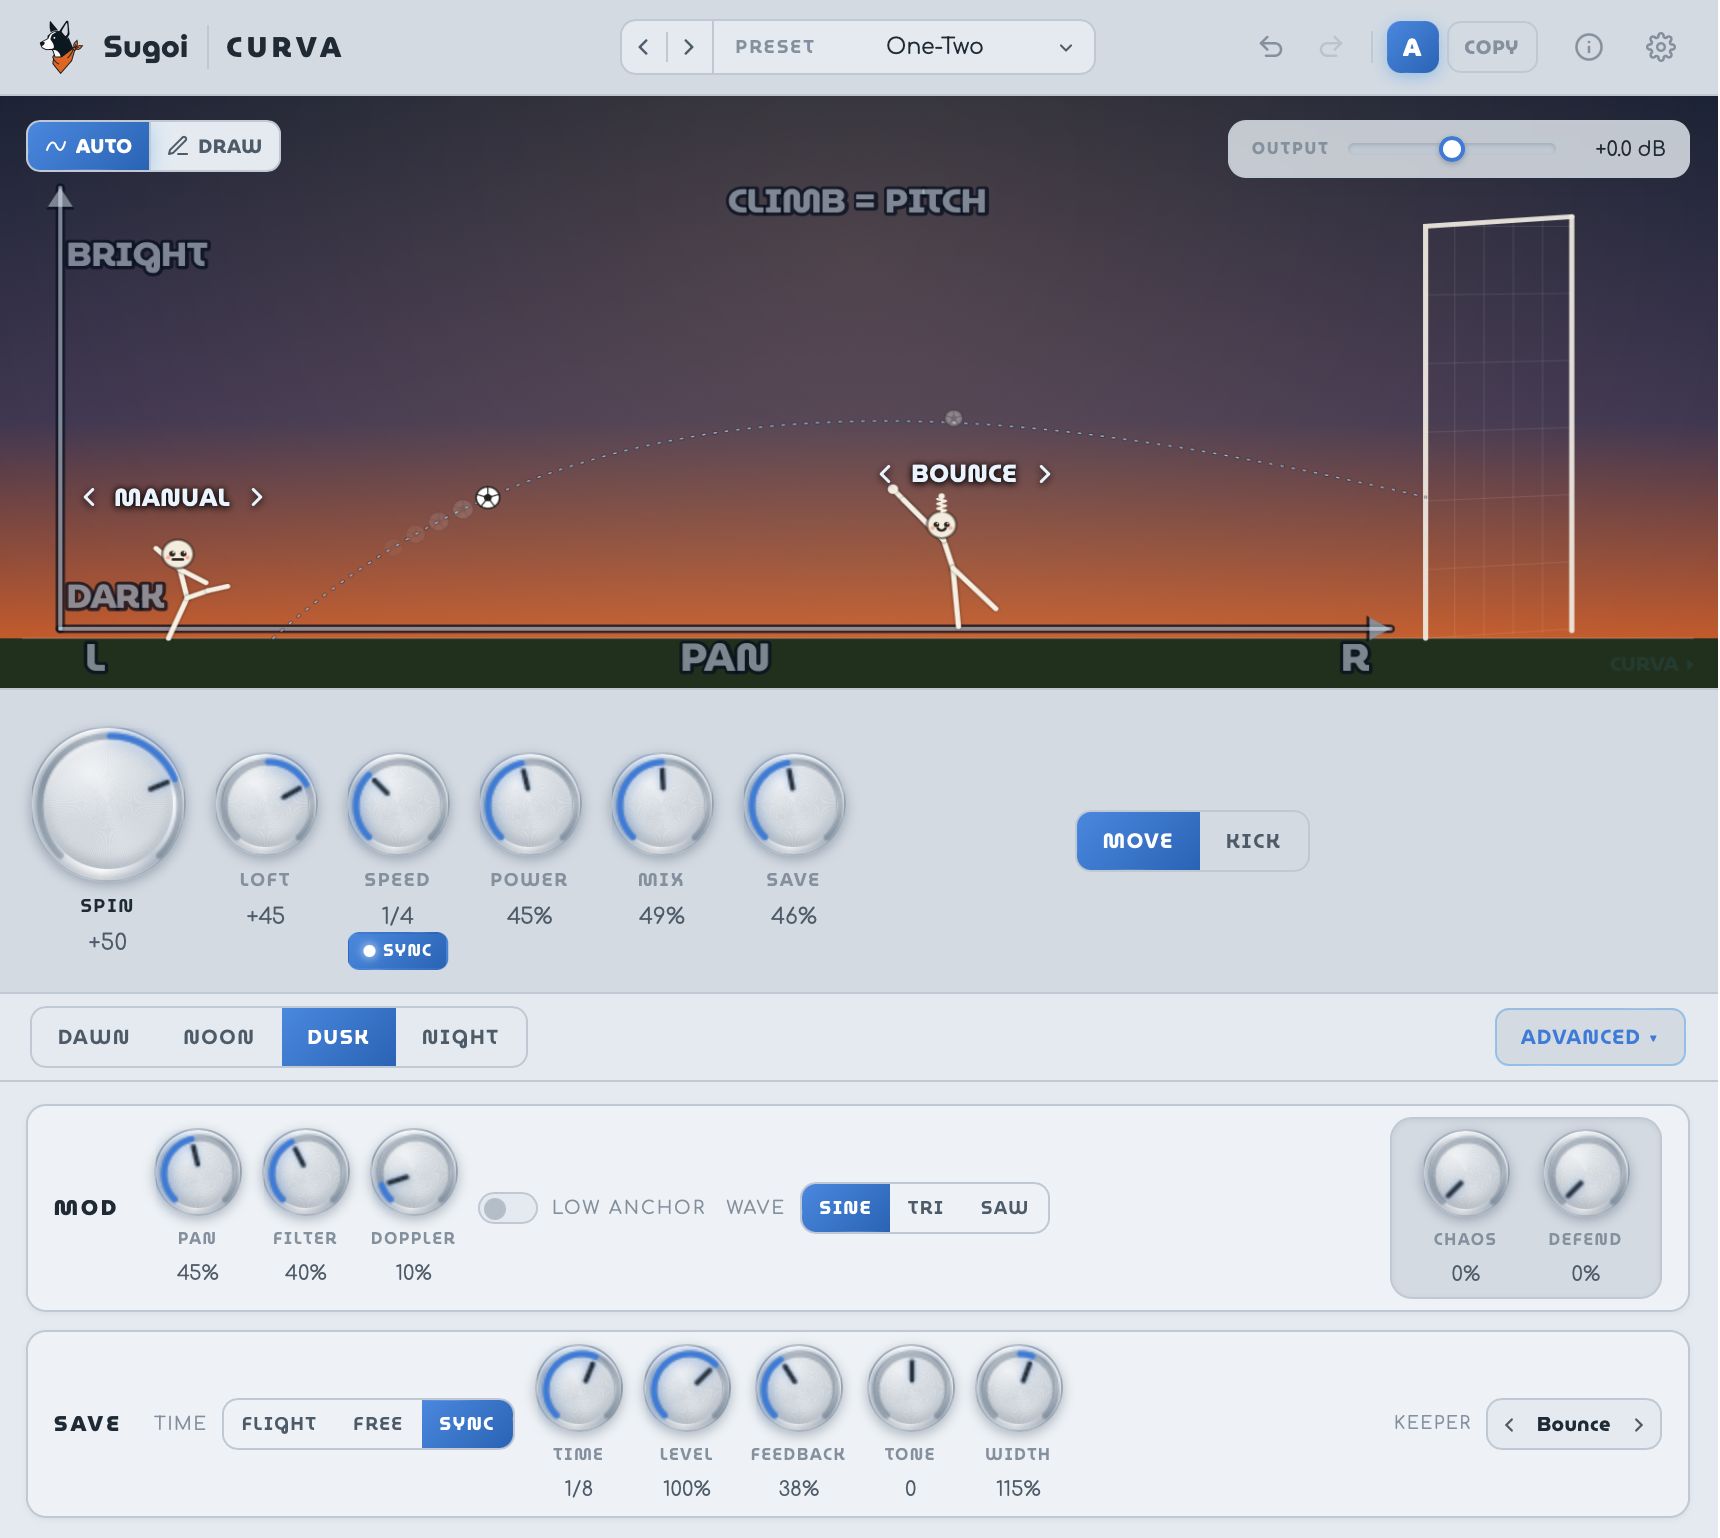Select the SINE wave shape
The width and height of the screenshot is (1720, 1538).
click(845, 1208)
